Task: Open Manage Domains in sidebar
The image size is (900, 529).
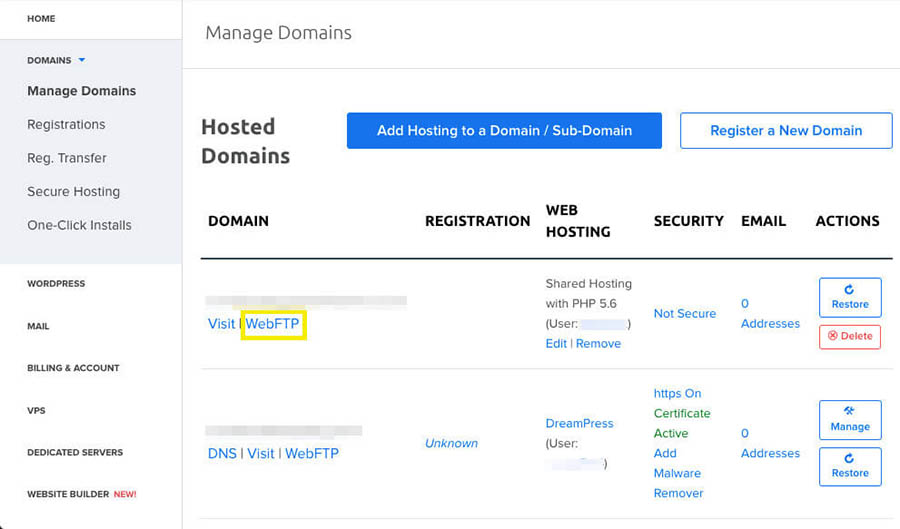Action: coord(81,91)
